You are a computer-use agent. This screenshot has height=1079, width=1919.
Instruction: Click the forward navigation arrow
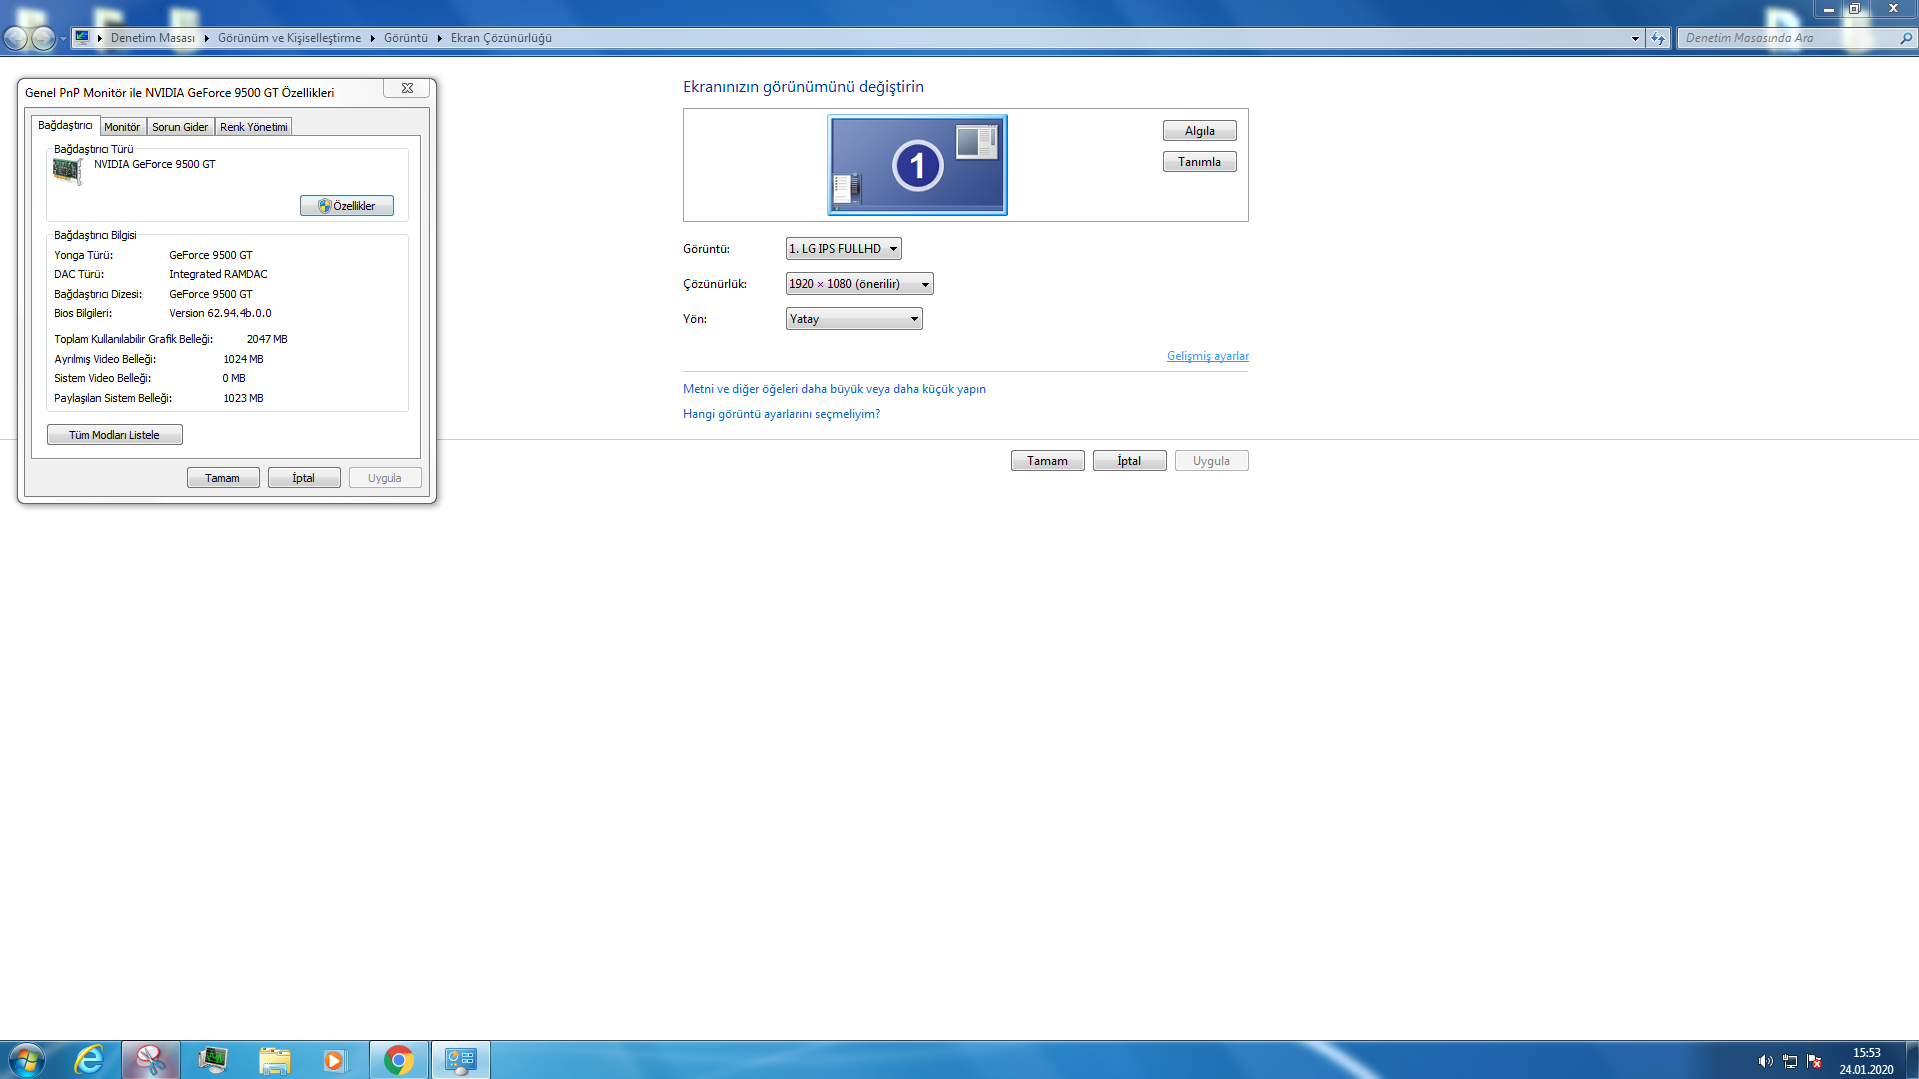coord(43,38)
